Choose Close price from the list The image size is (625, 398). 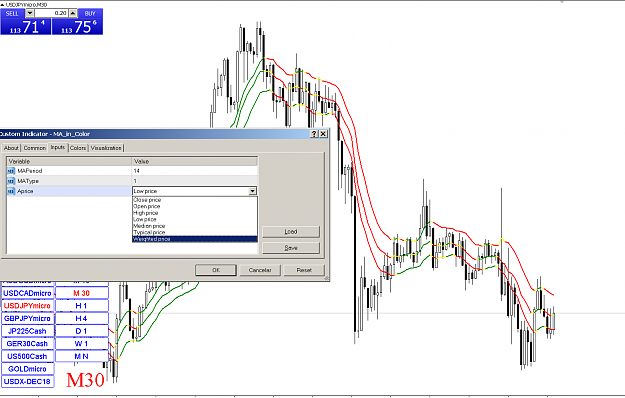tap(195, 200)
